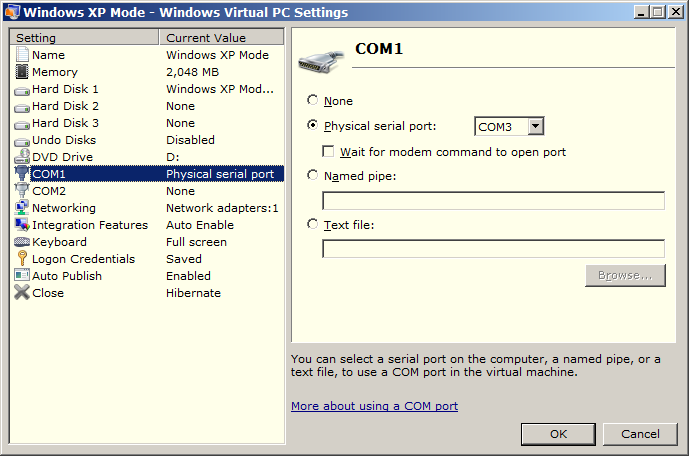This screenshot has height=456, width=689.
Task: Click the Close setting X icon
Action: pos(22,292)
